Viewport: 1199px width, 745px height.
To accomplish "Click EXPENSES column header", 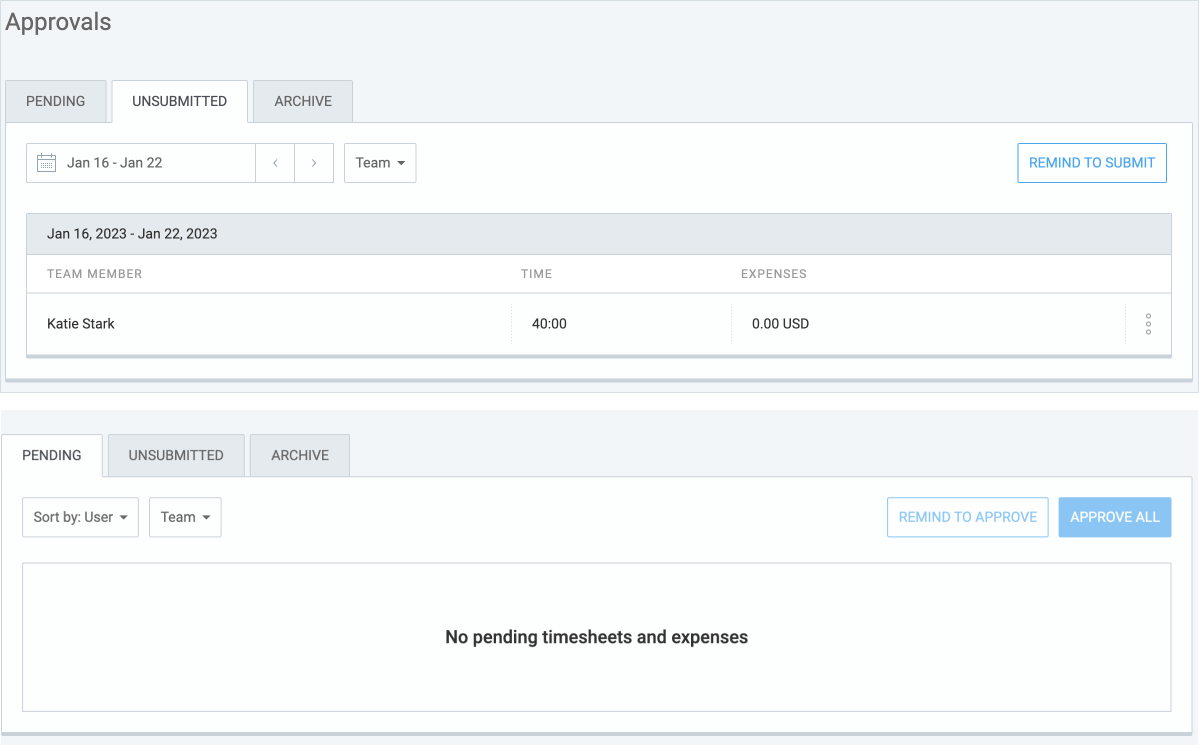I will (x=773, y=274).
